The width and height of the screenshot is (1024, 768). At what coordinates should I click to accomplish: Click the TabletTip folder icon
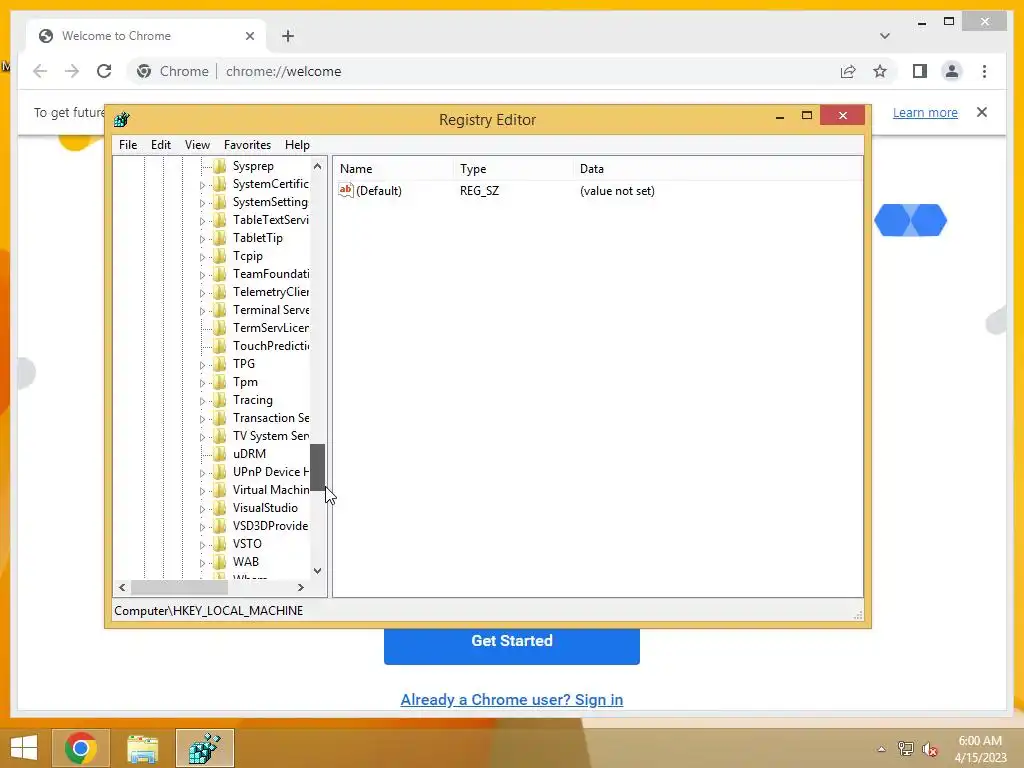(x=220, y=238)
